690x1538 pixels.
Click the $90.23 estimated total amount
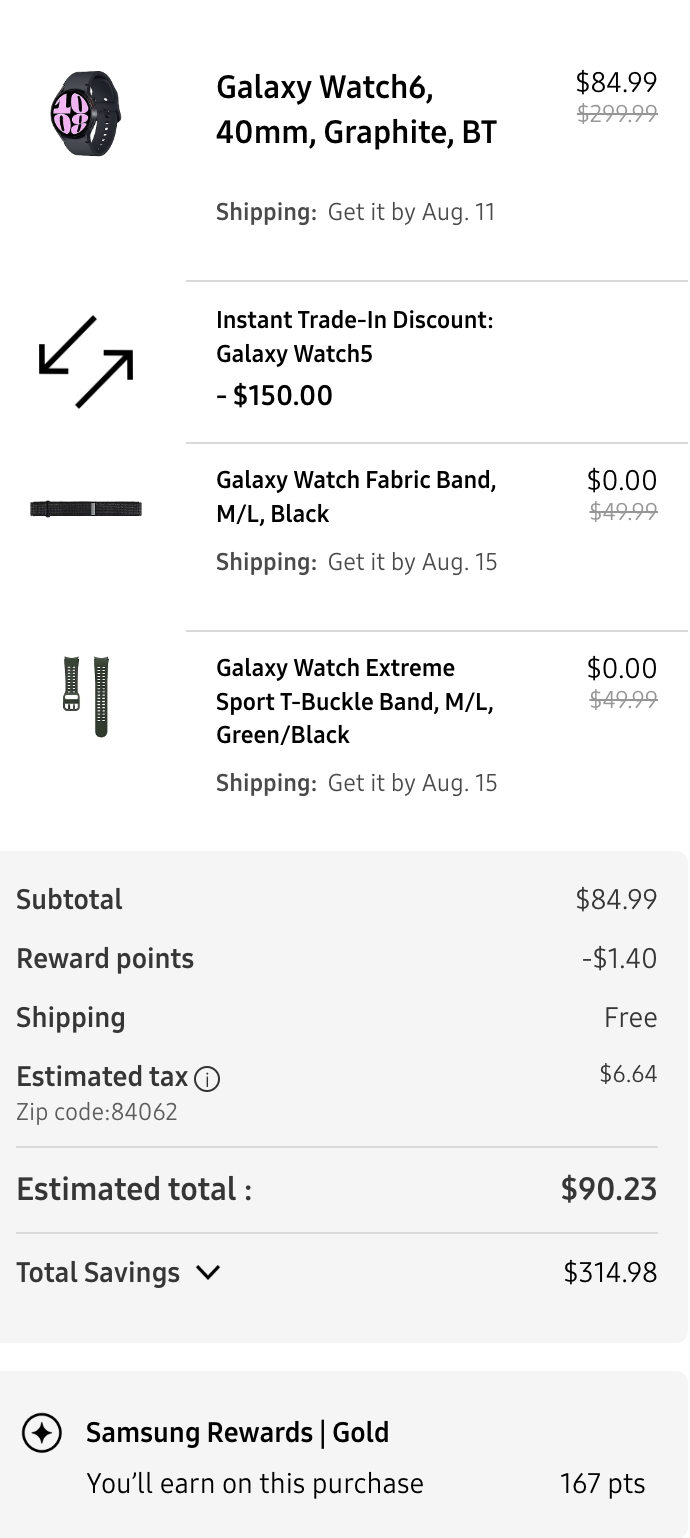(608, 1189)
